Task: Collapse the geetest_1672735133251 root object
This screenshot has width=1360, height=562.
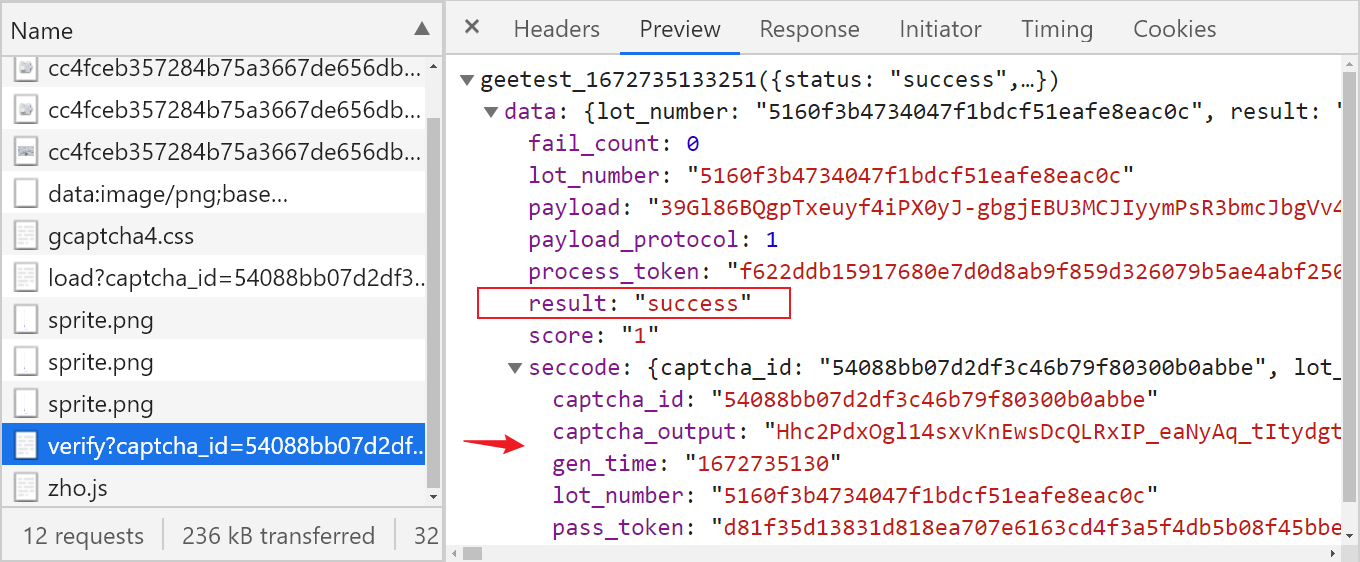Action: [x=467, y=80]
